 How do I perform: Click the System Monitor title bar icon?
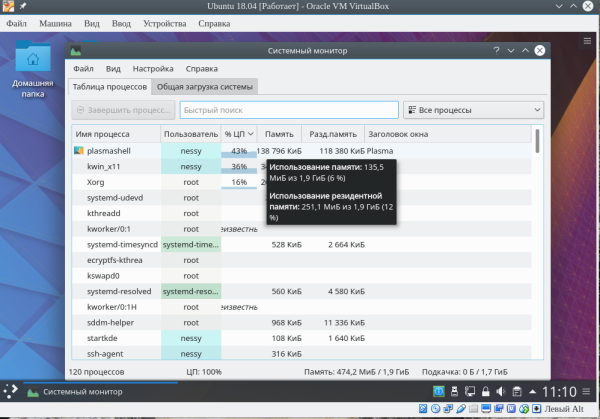[76, 51]
